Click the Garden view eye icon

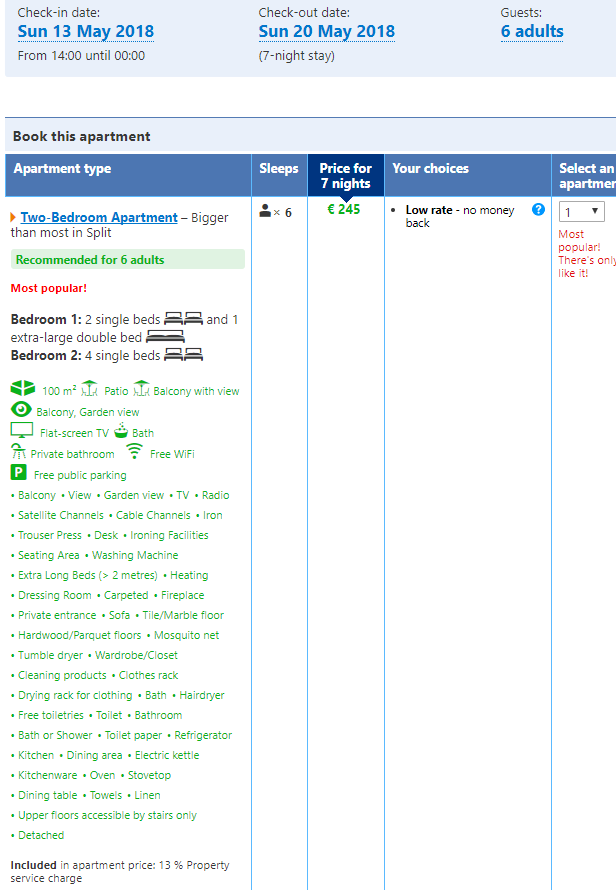pos(21,410)
